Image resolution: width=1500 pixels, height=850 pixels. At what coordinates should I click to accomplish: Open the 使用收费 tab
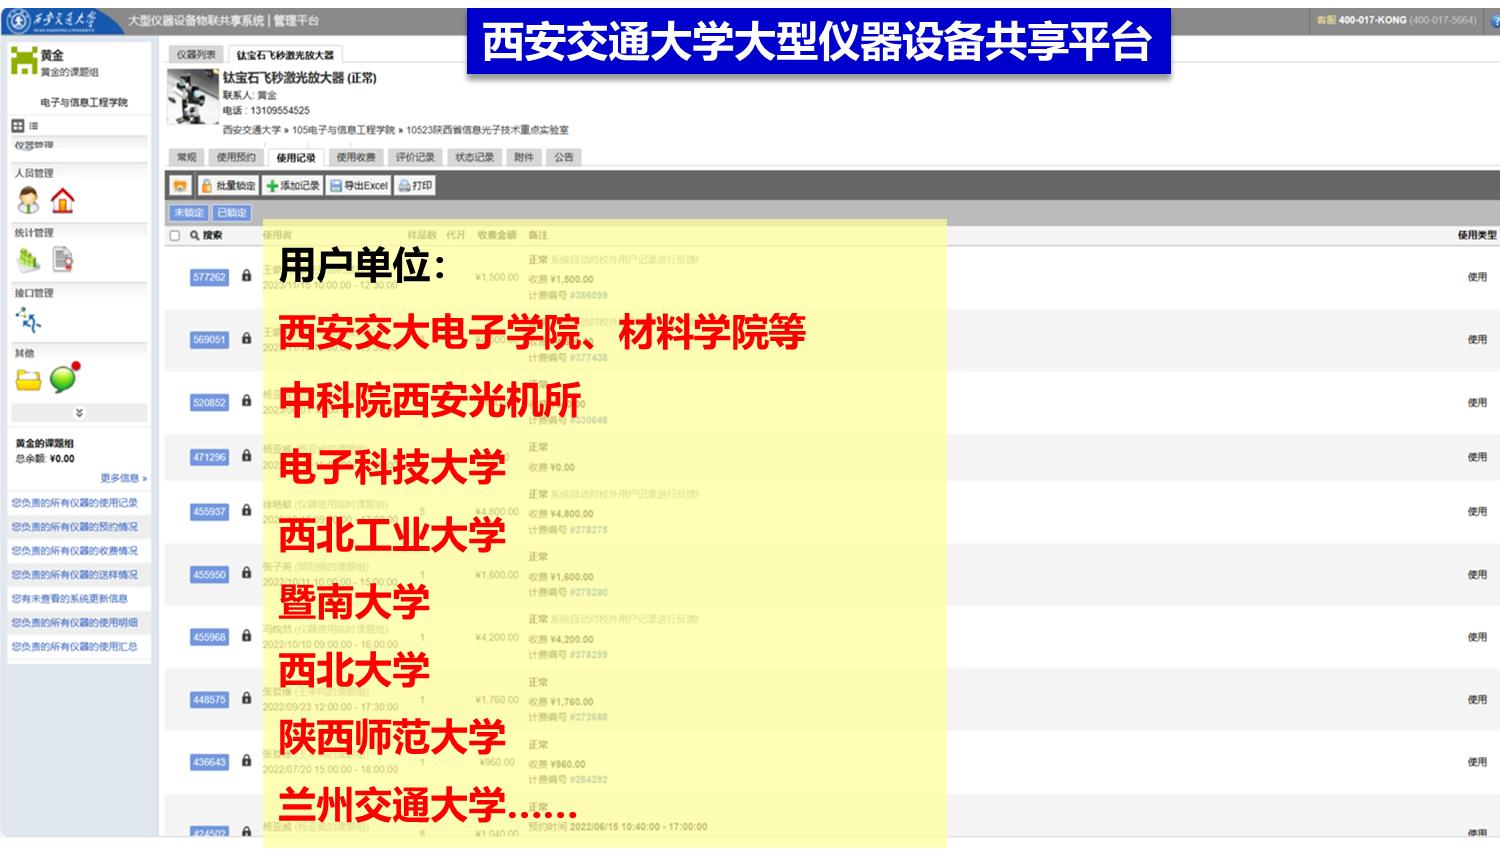[355, 157]
